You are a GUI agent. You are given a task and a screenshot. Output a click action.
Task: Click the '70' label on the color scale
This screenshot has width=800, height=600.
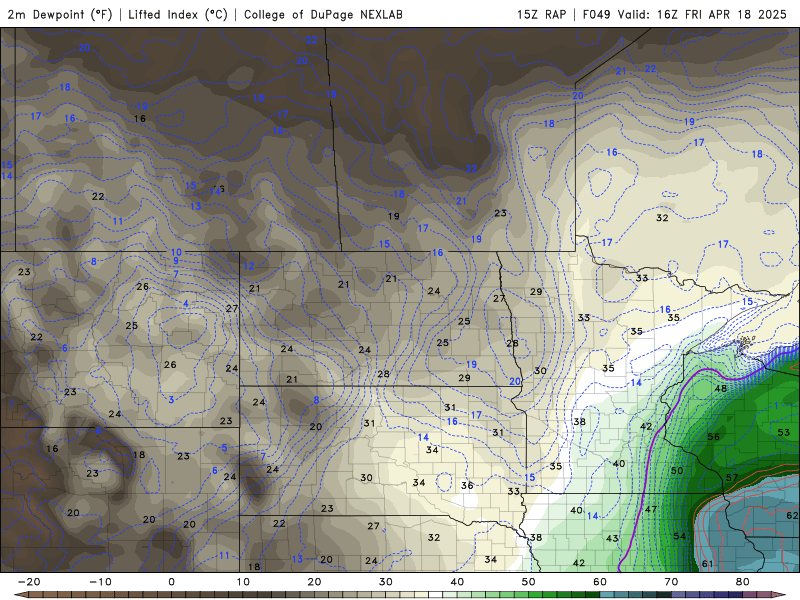pyautogui.click(x=671, y=582)
